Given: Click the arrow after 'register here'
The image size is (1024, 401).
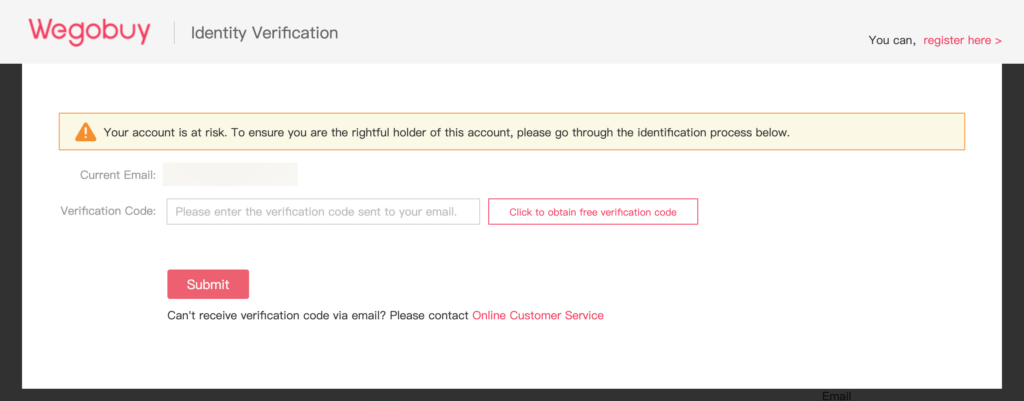Looking at the screenshot, I should point(998,40).
